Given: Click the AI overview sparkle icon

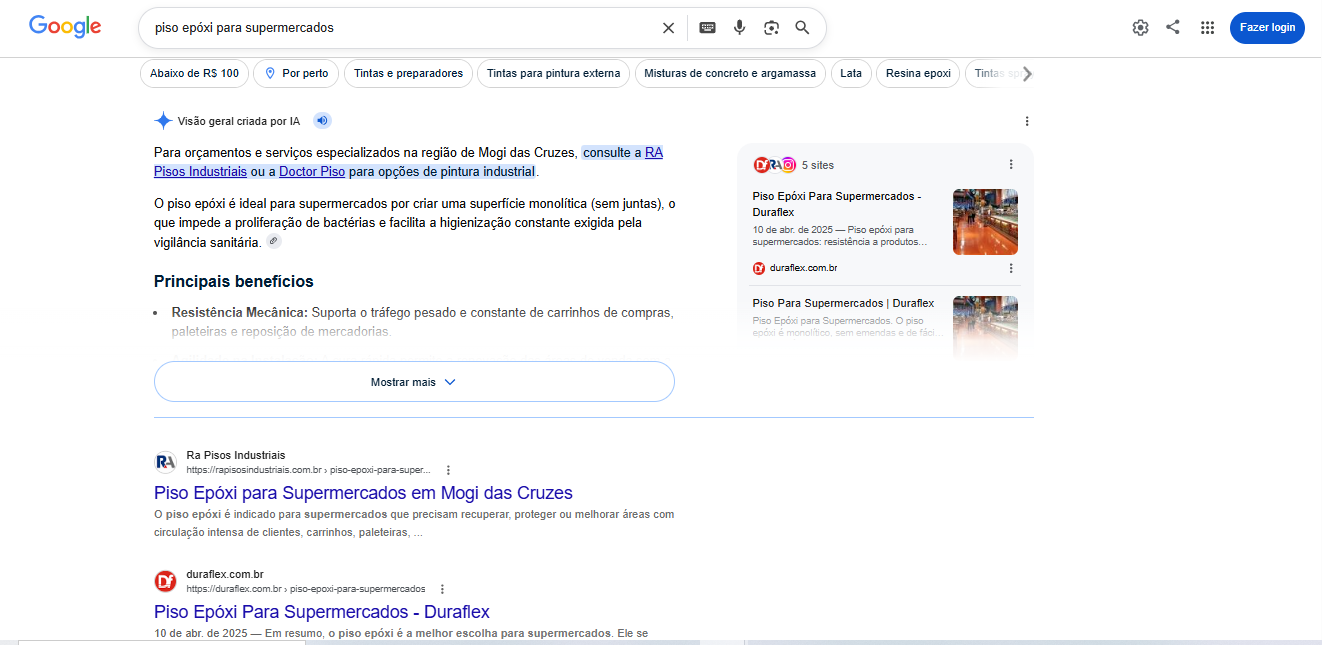Looking at the screenshot, I should point(163,121).
